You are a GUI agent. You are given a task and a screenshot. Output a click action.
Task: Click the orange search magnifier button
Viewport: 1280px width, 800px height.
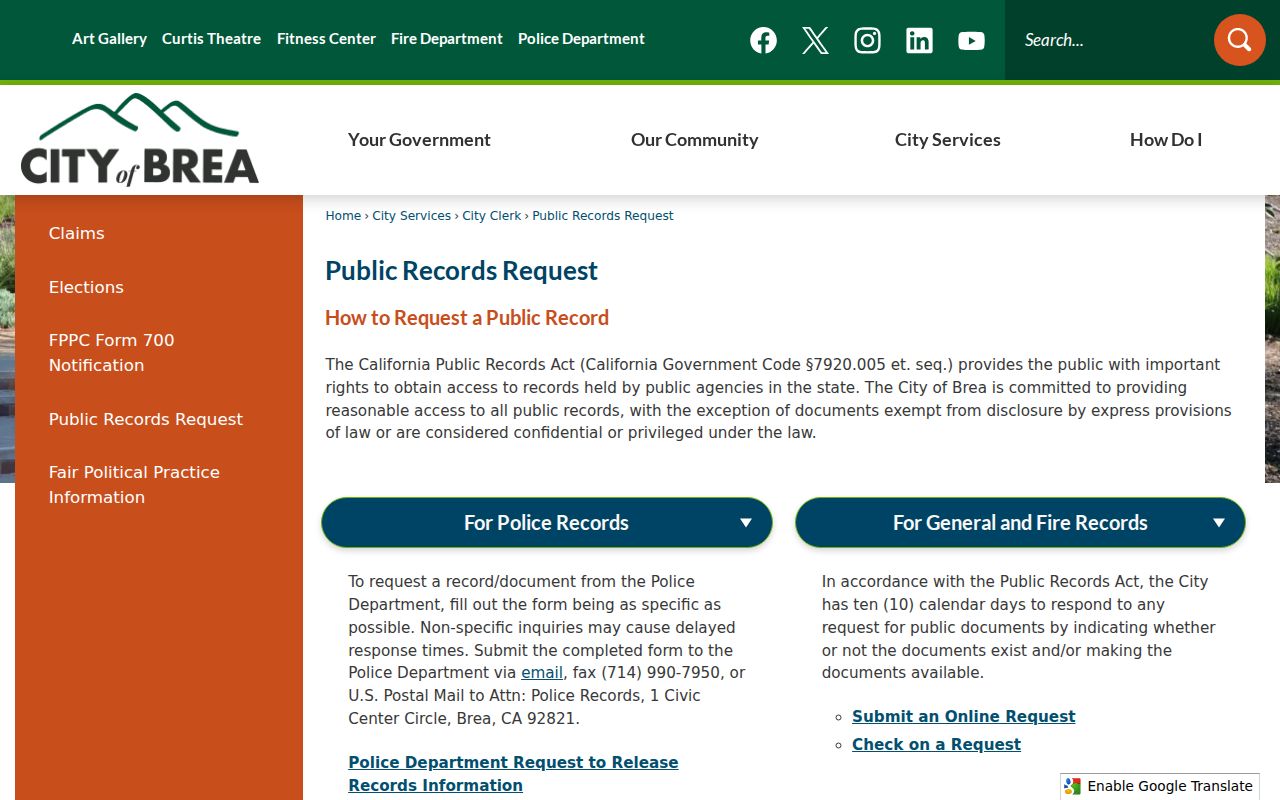pyautogui.click(x=1240, y=40)
